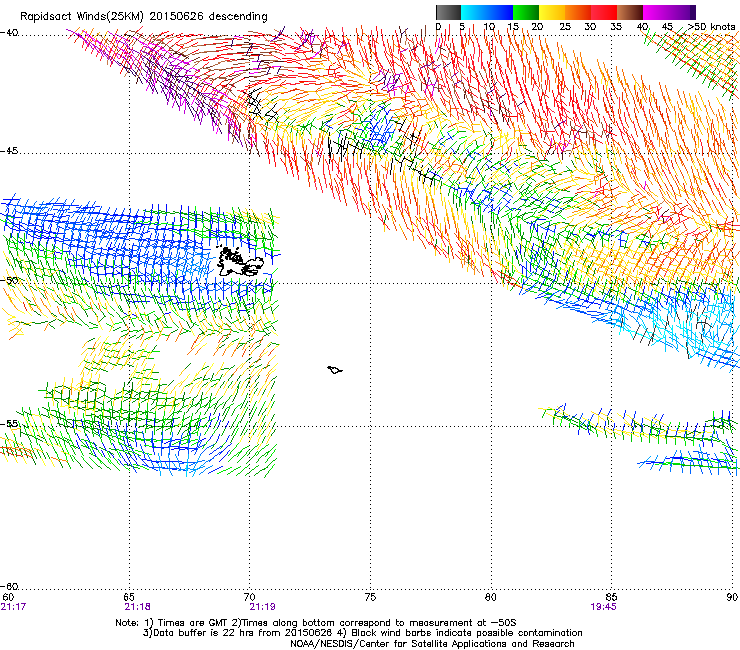Viewport: 740px width, 650px height.
Task: Click the brown 35-40 knots legend segment
Action: (630, 12)
